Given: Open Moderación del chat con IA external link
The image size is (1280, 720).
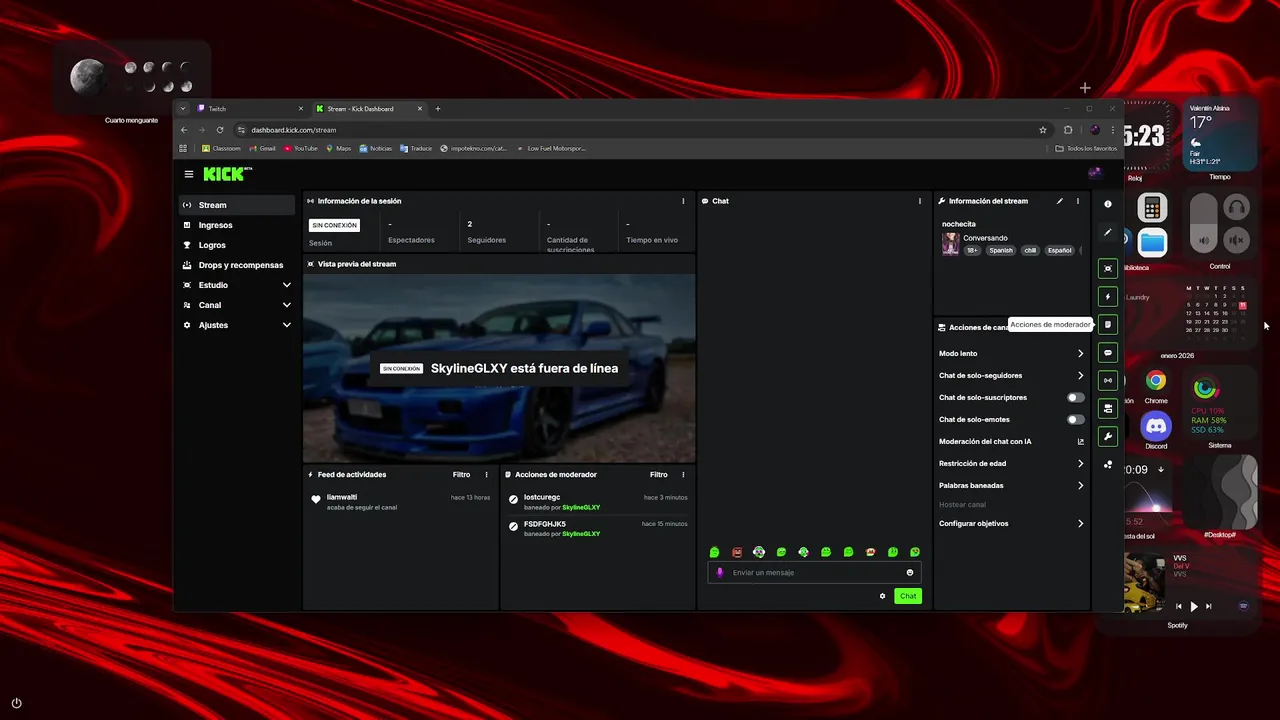Looking at the screenshot, I should (x=1081, y=441).
